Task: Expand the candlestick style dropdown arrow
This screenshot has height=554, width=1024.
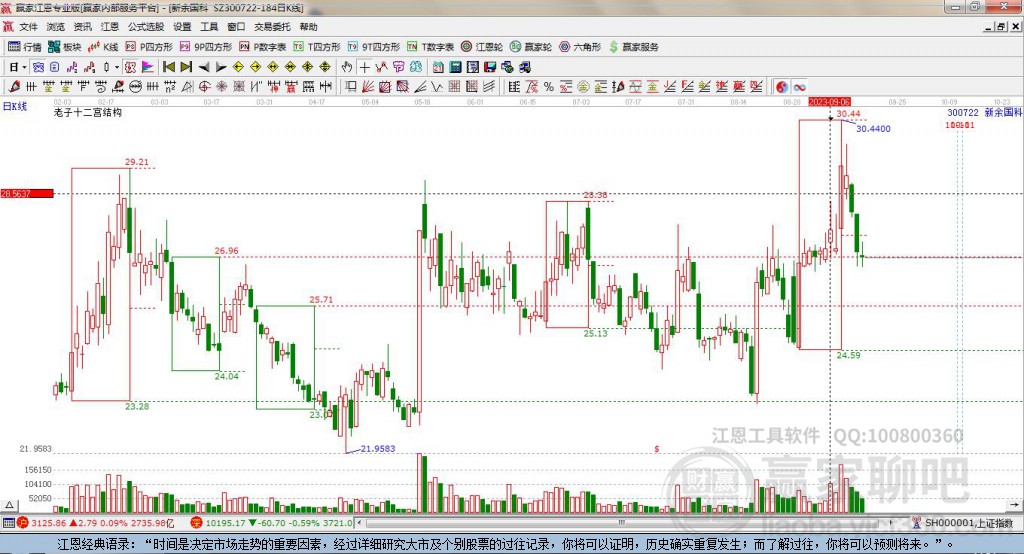Action: click(117, 67)
